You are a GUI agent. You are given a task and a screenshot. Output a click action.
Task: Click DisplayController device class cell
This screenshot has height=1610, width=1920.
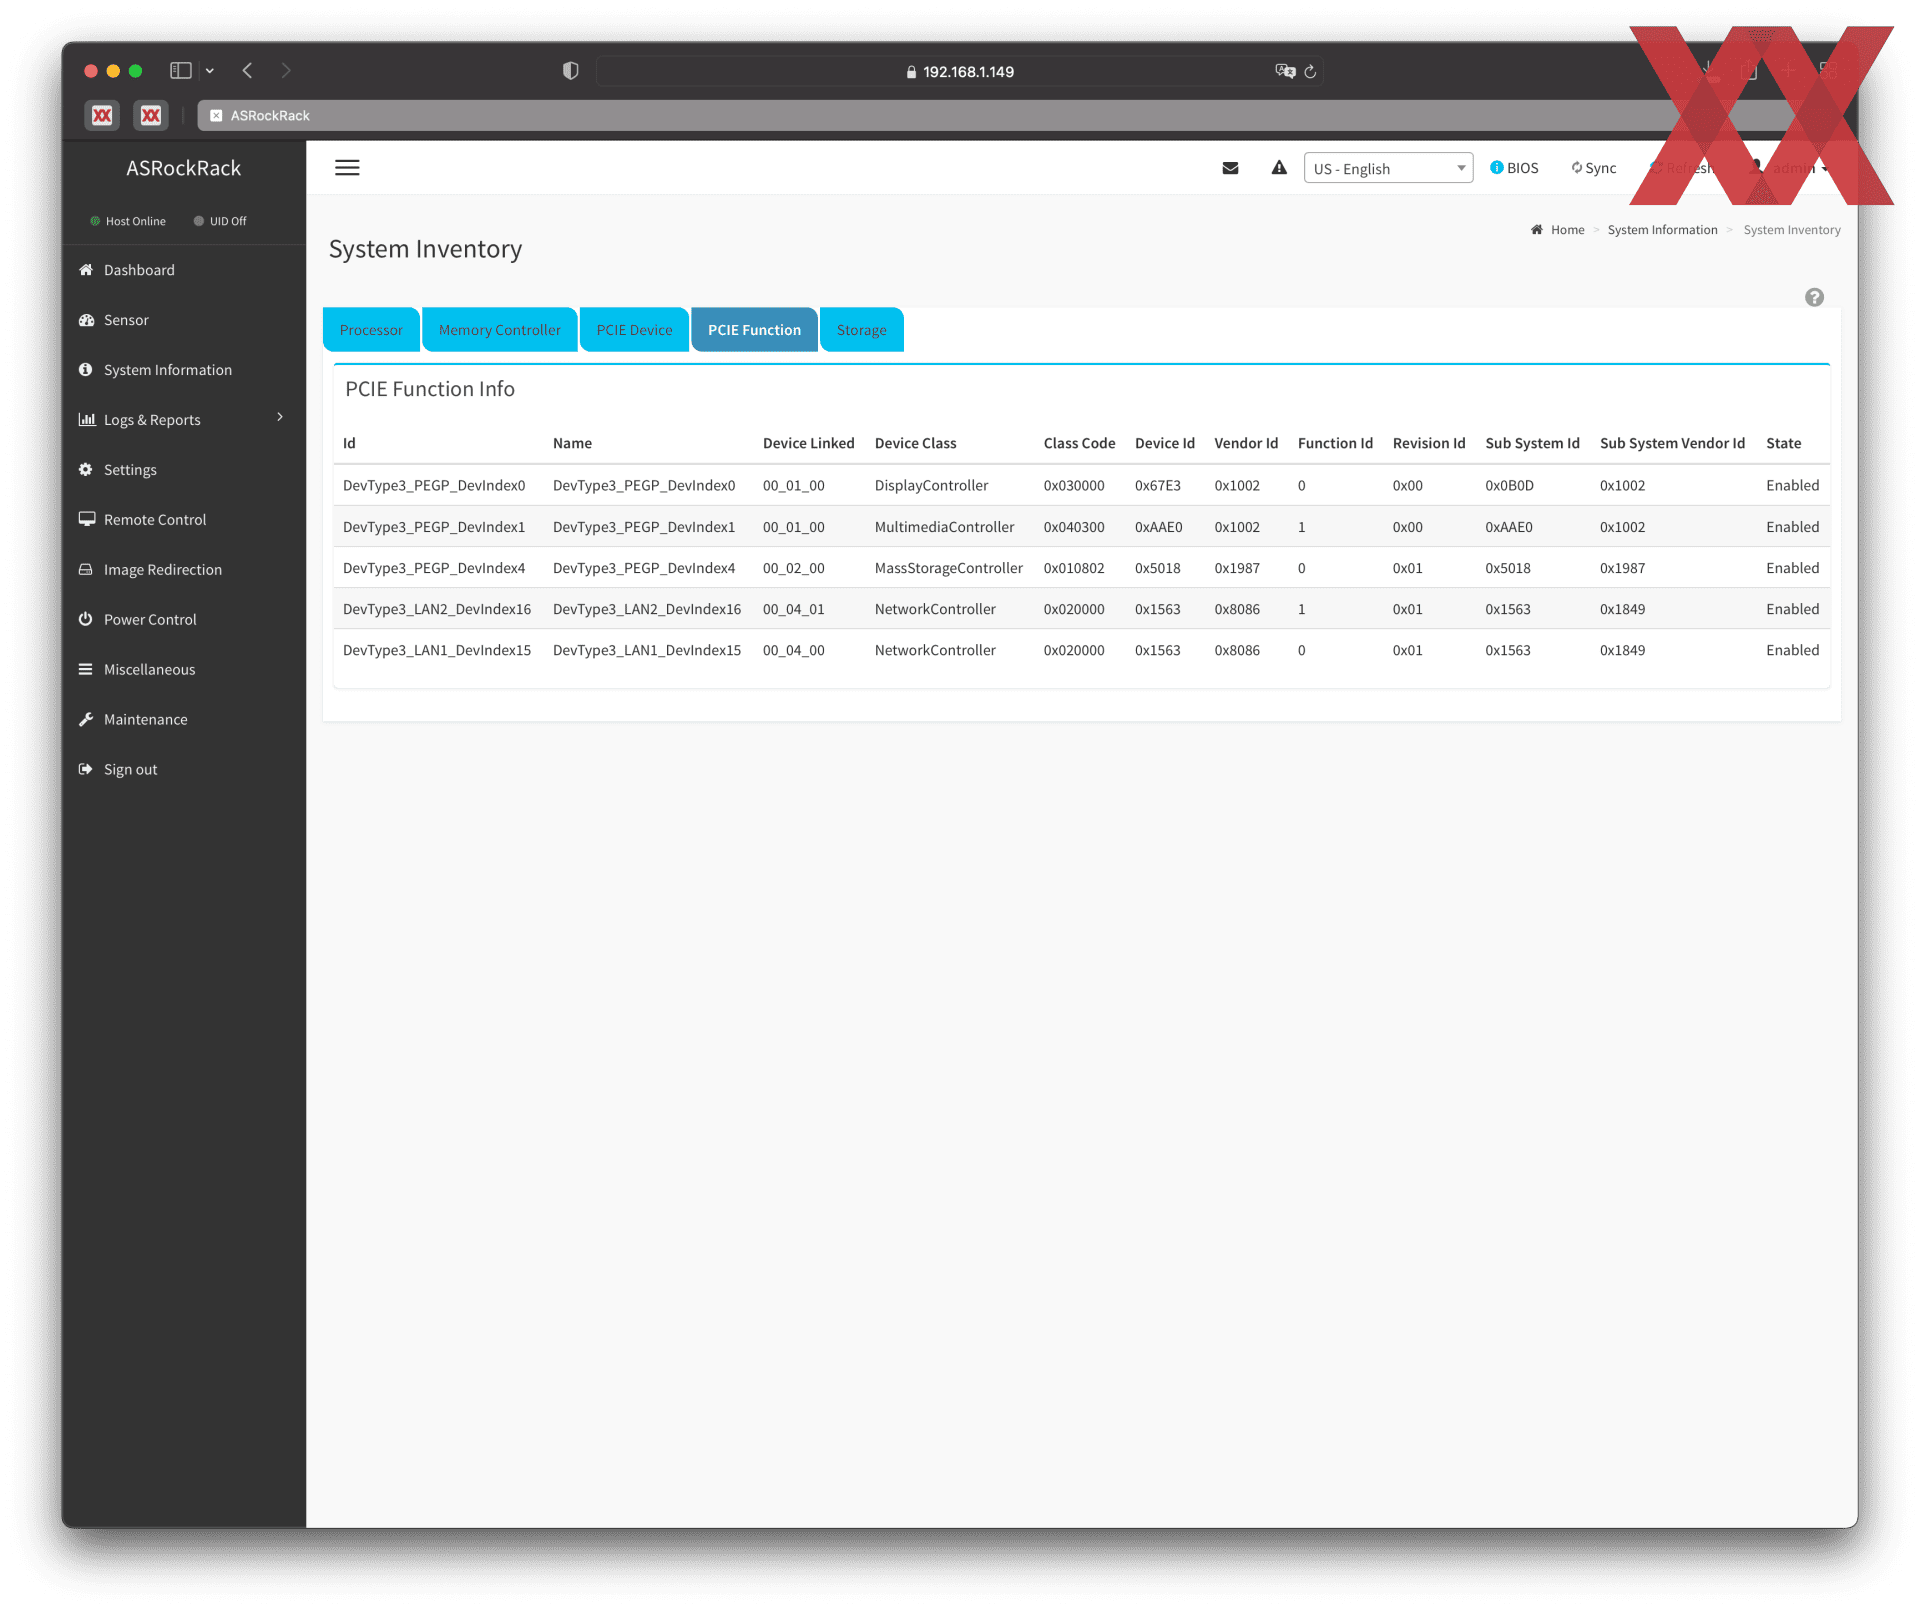point(931,486)
